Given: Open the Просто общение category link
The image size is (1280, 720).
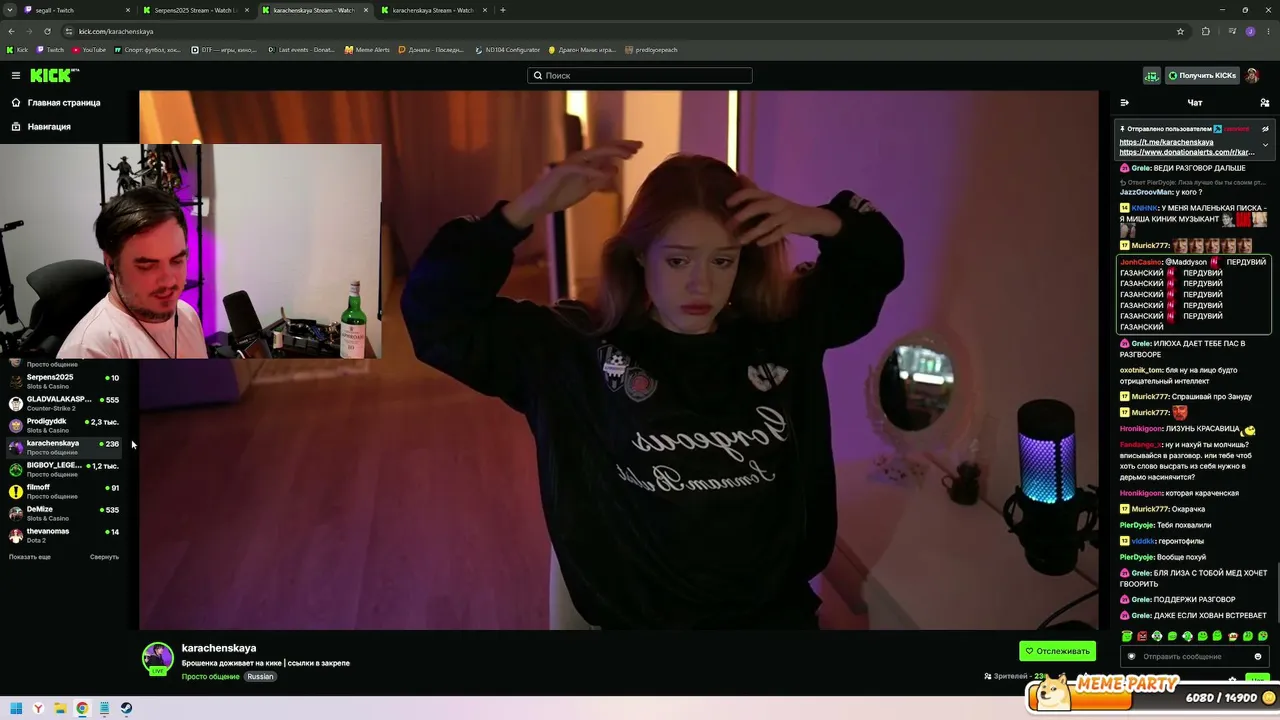Looking at the screenshot, I should (x=210, y=677).
